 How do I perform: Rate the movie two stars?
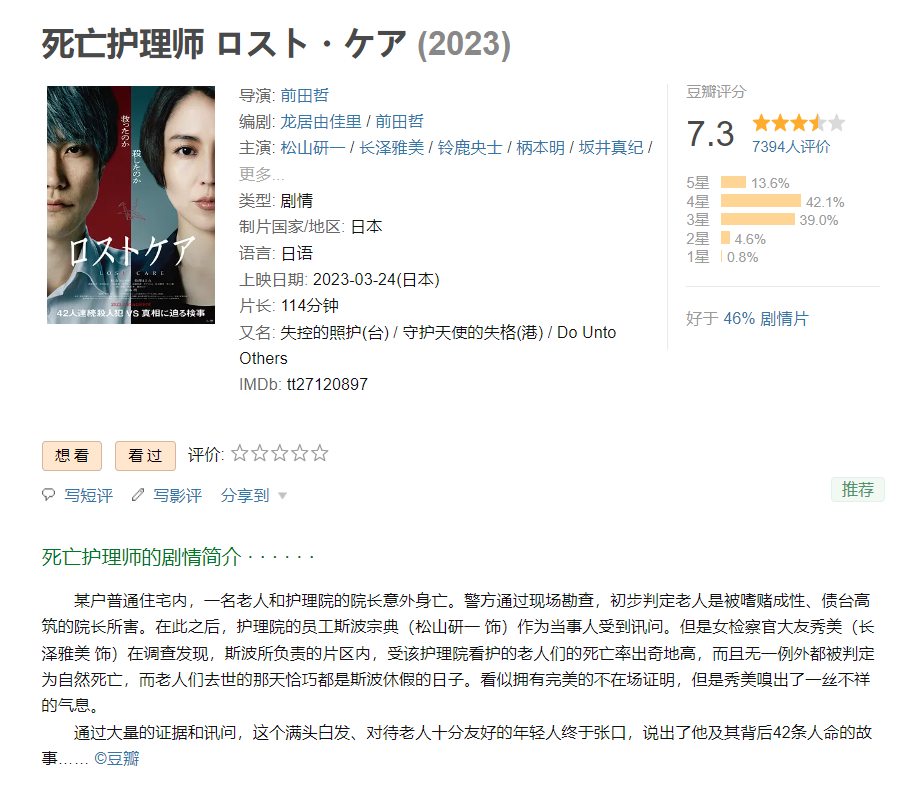pos(259,453)
